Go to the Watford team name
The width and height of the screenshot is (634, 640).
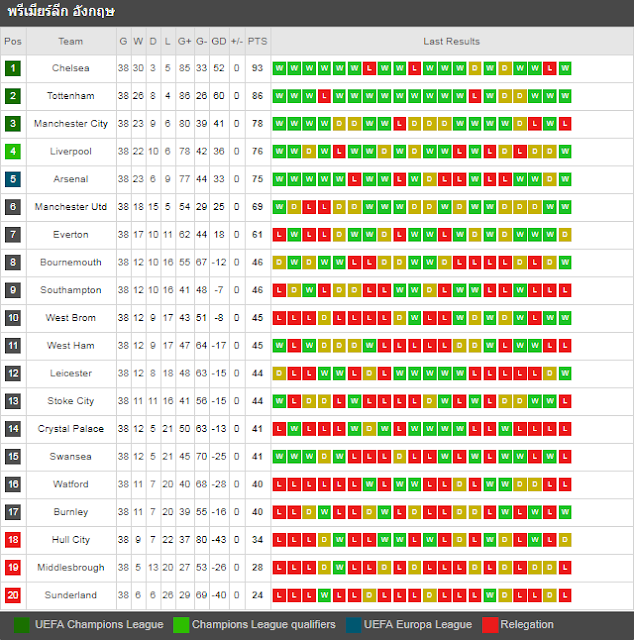click(x=71, y=484)
